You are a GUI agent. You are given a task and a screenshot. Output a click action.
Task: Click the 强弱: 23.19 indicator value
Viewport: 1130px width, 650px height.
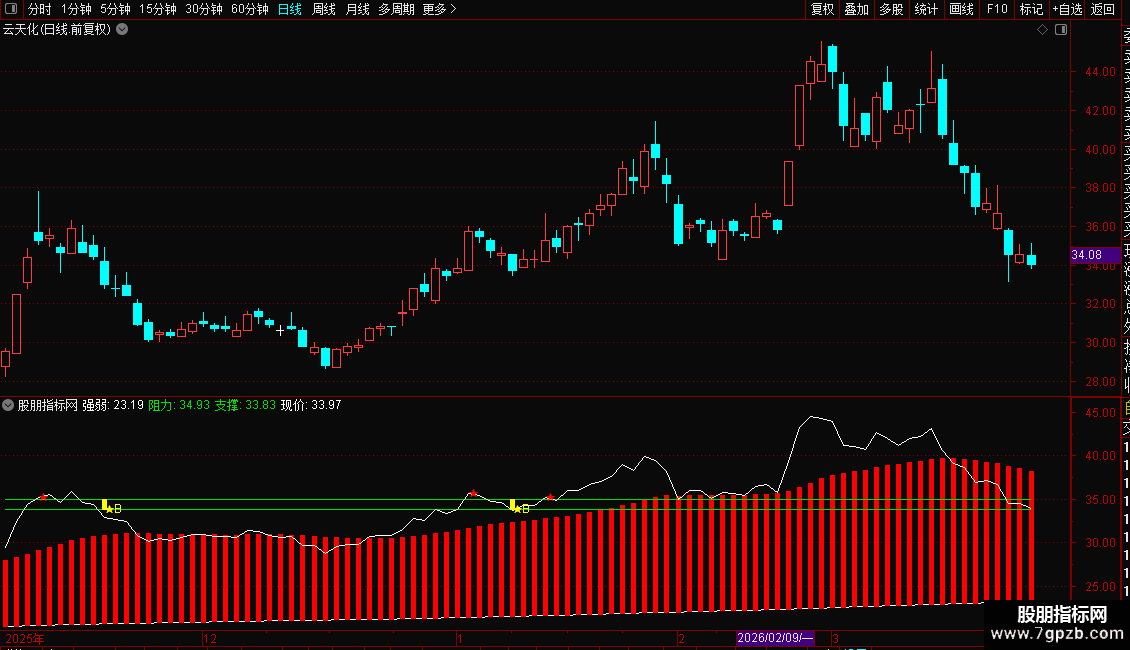(112, 405)
